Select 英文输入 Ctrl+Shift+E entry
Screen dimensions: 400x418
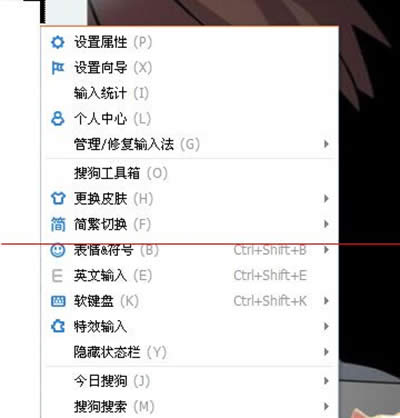tap(189, 276)
